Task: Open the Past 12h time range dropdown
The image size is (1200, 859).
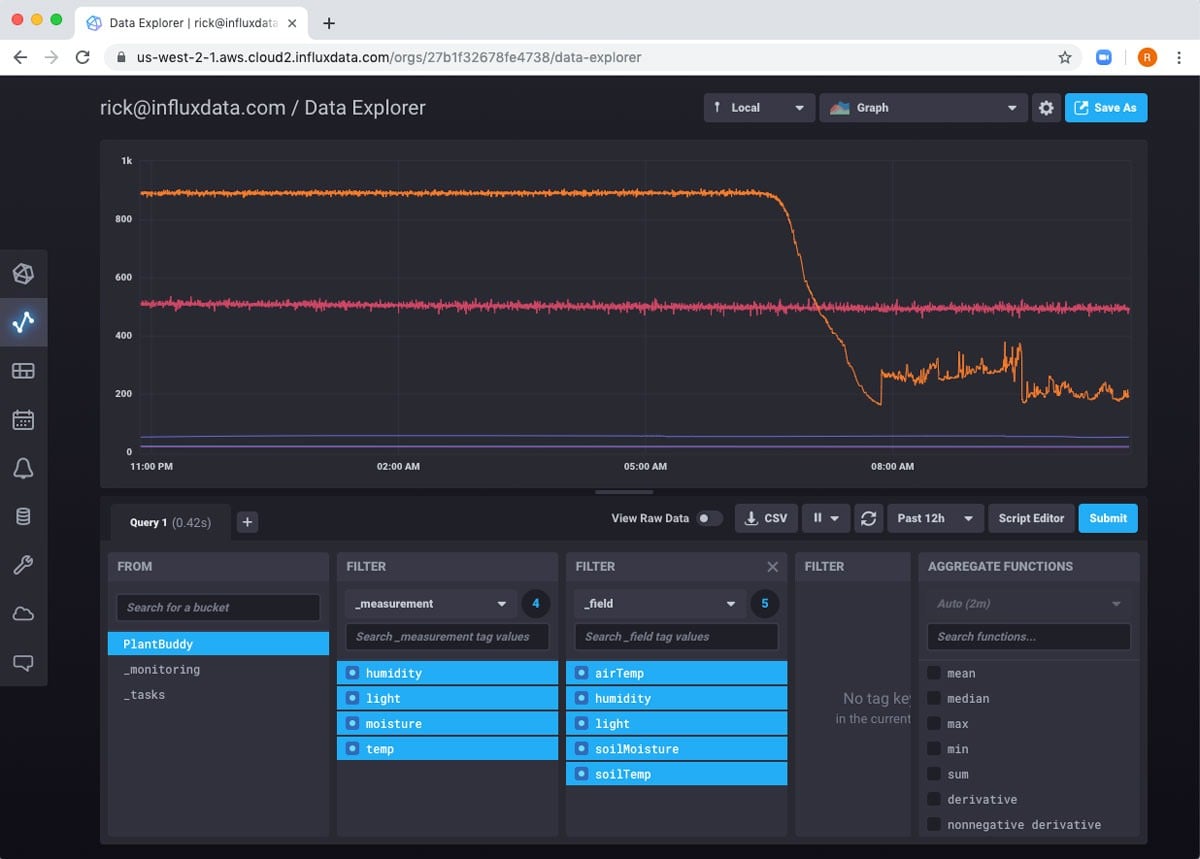Action: (934, 518)
